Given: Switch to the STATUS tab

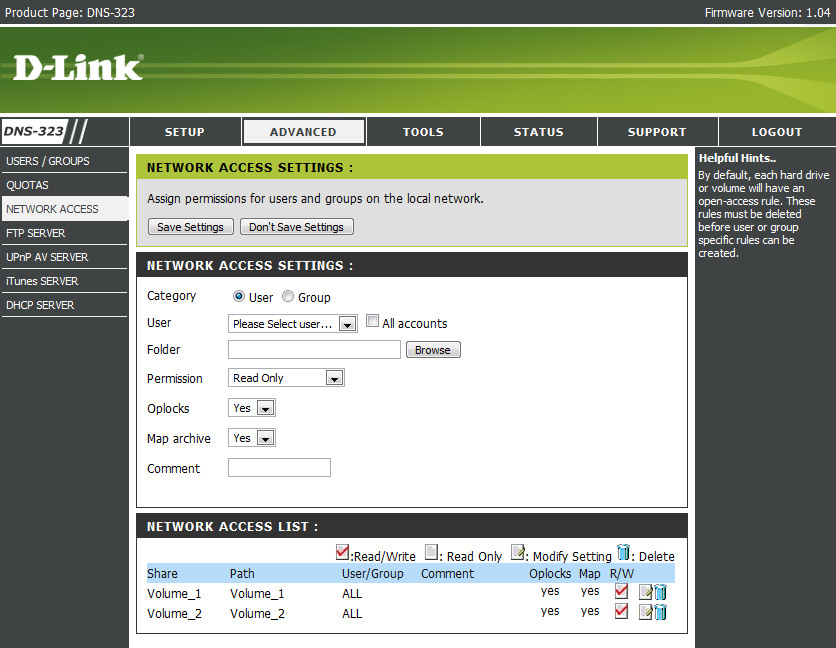Looking at the screenshot, I should tap(538, 132).
